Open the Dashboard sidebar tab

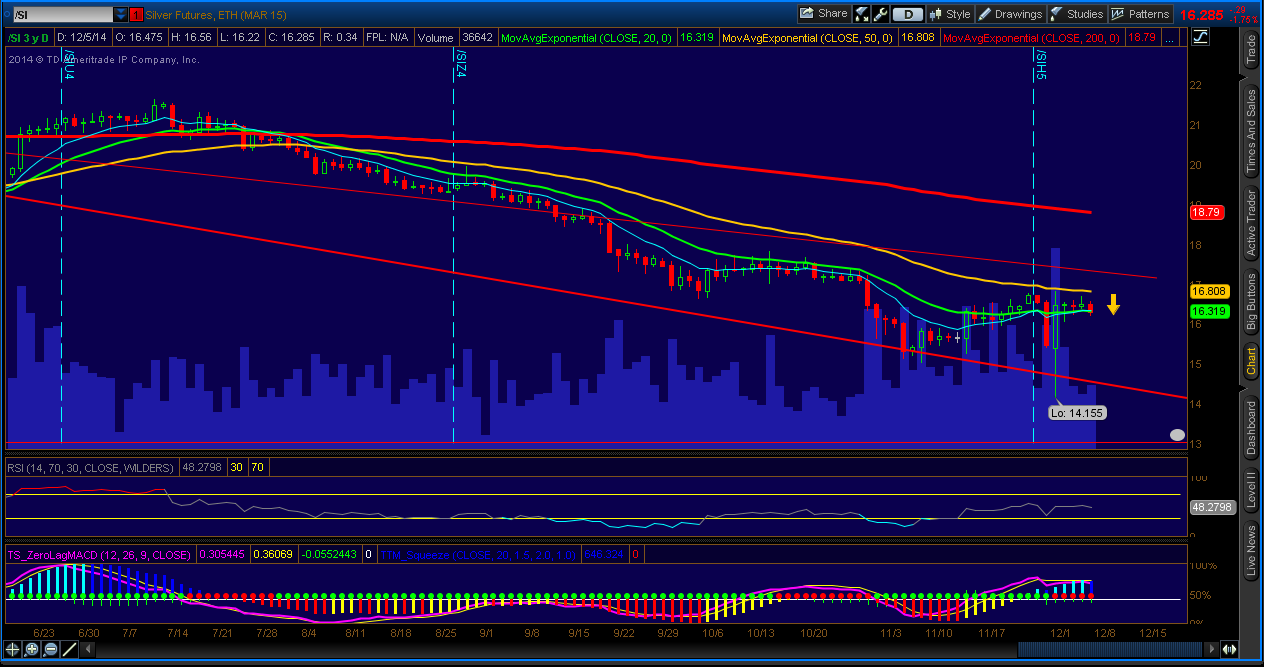coord(1251,427)
